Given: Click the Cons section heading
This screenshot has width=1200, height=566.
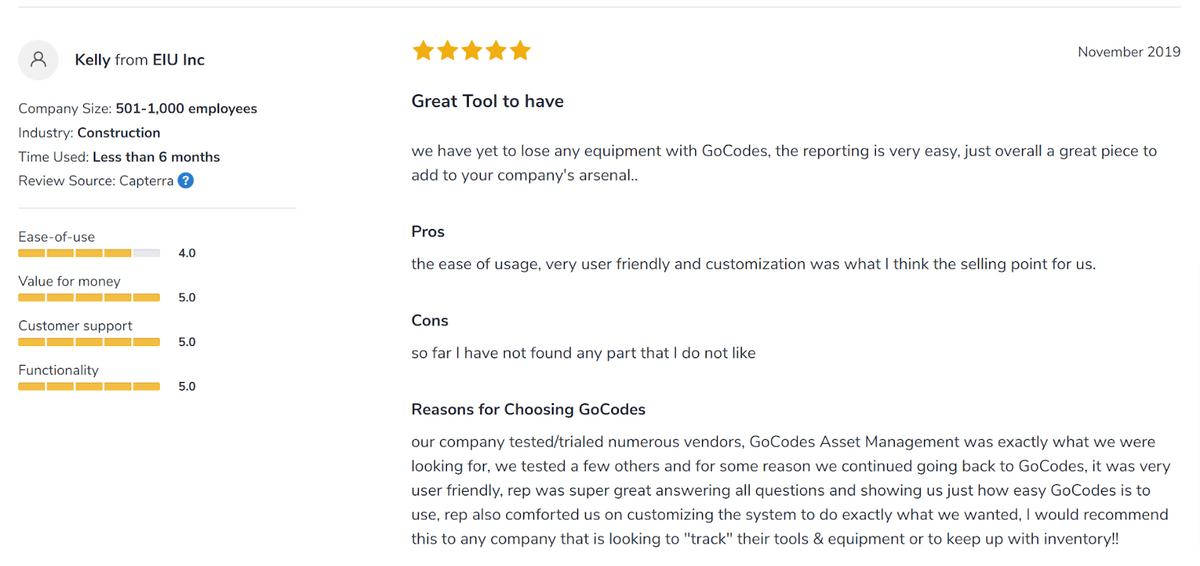Looking at the screenshot, I should [x=430, y=320].
